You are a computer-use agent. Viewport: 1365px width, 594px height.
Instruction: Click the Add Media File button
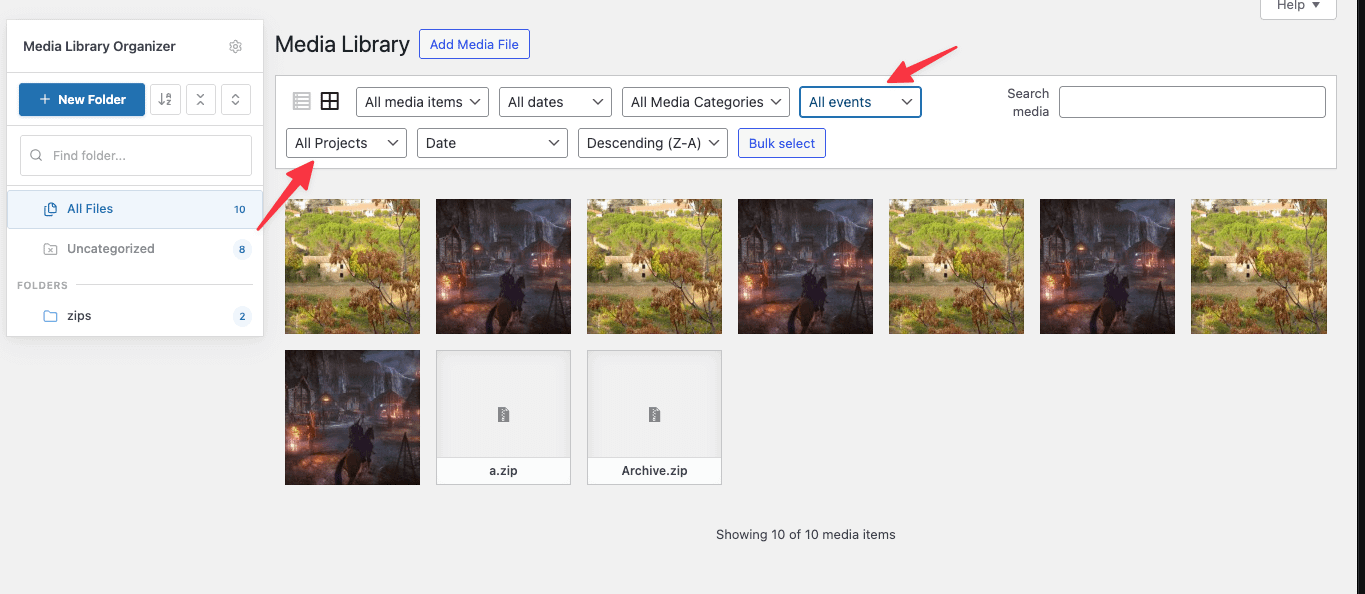[x=474, y=44]
